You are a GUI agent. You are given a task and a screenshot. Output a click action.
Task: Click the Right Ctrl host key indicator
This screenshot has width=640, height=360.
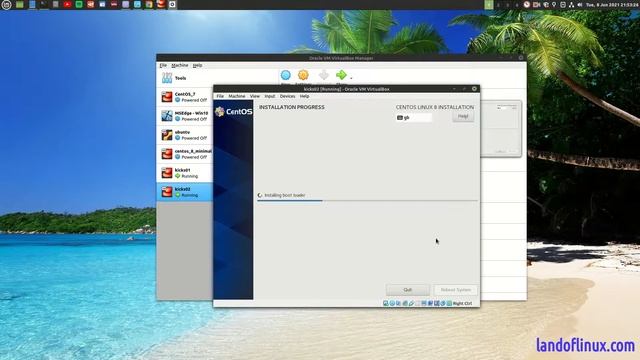[462, 304]
